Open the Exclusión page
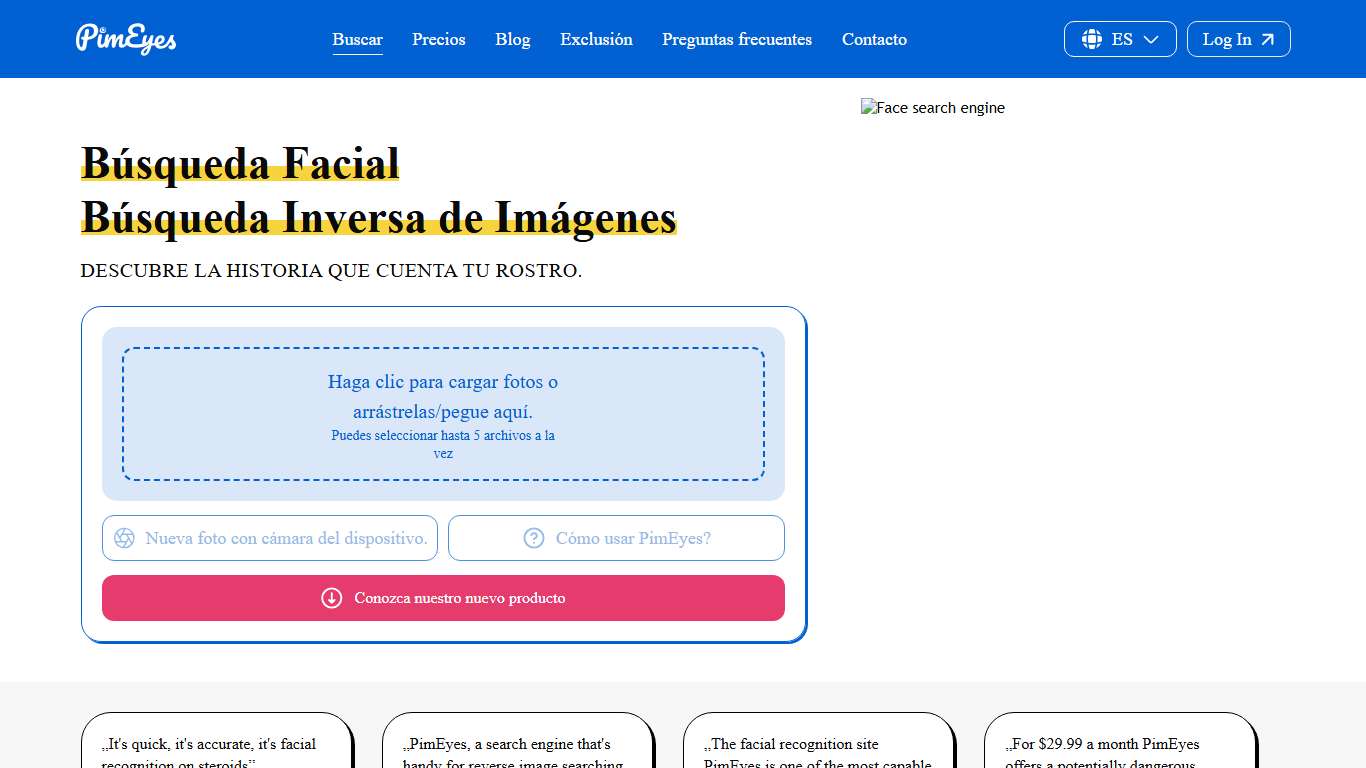Screen dimensions: 1366x768 [x=596, y=39]
